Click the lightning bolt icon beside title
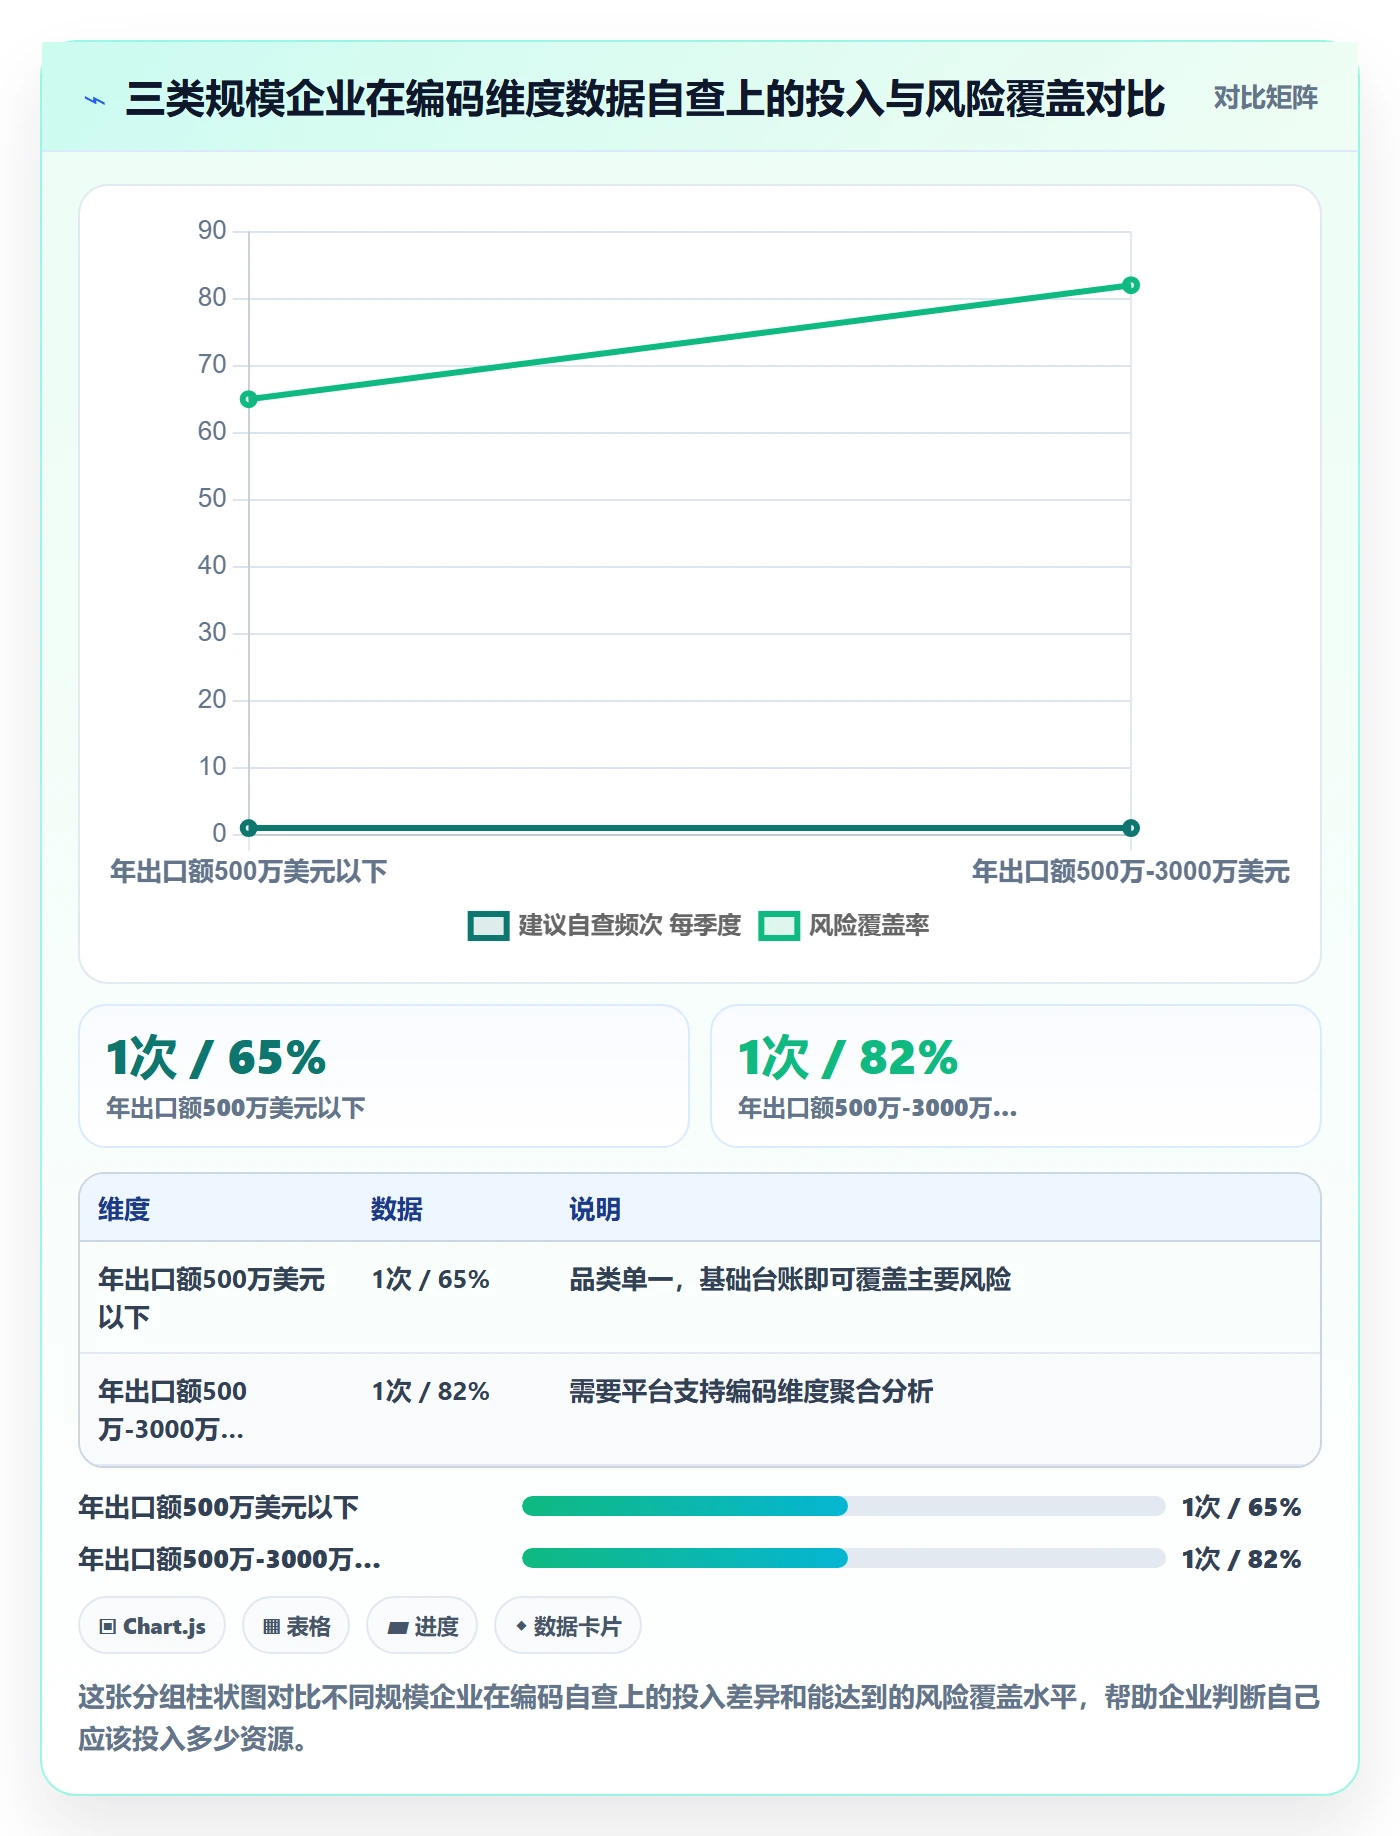 95,100
